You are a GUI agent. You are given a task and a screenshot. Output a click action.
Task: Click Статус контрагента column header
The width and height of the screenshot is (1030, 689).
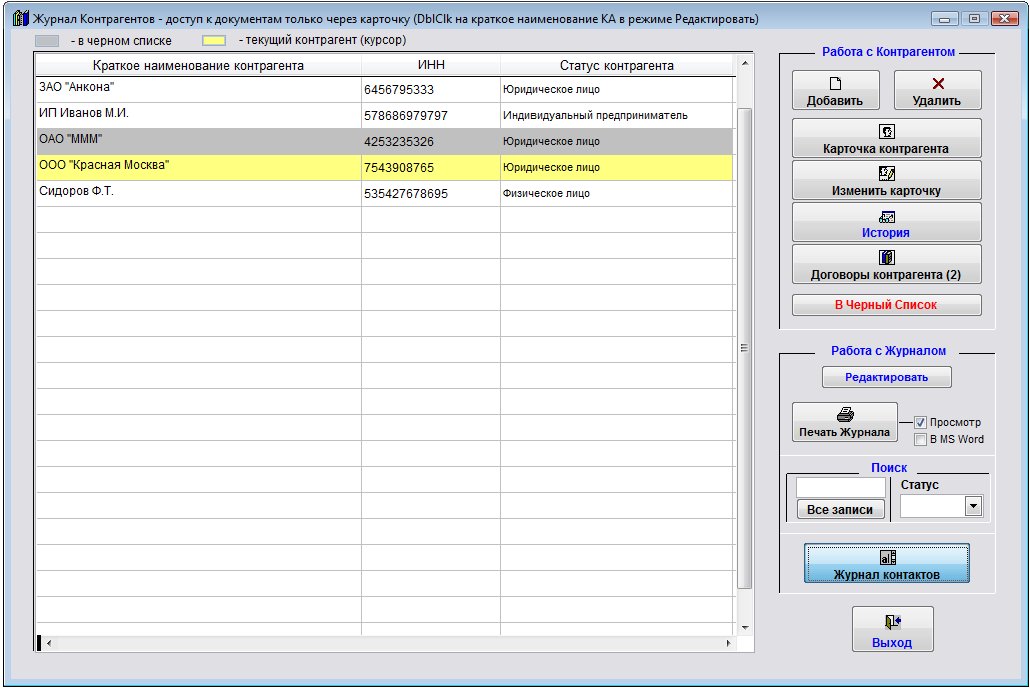pos(616,66)
